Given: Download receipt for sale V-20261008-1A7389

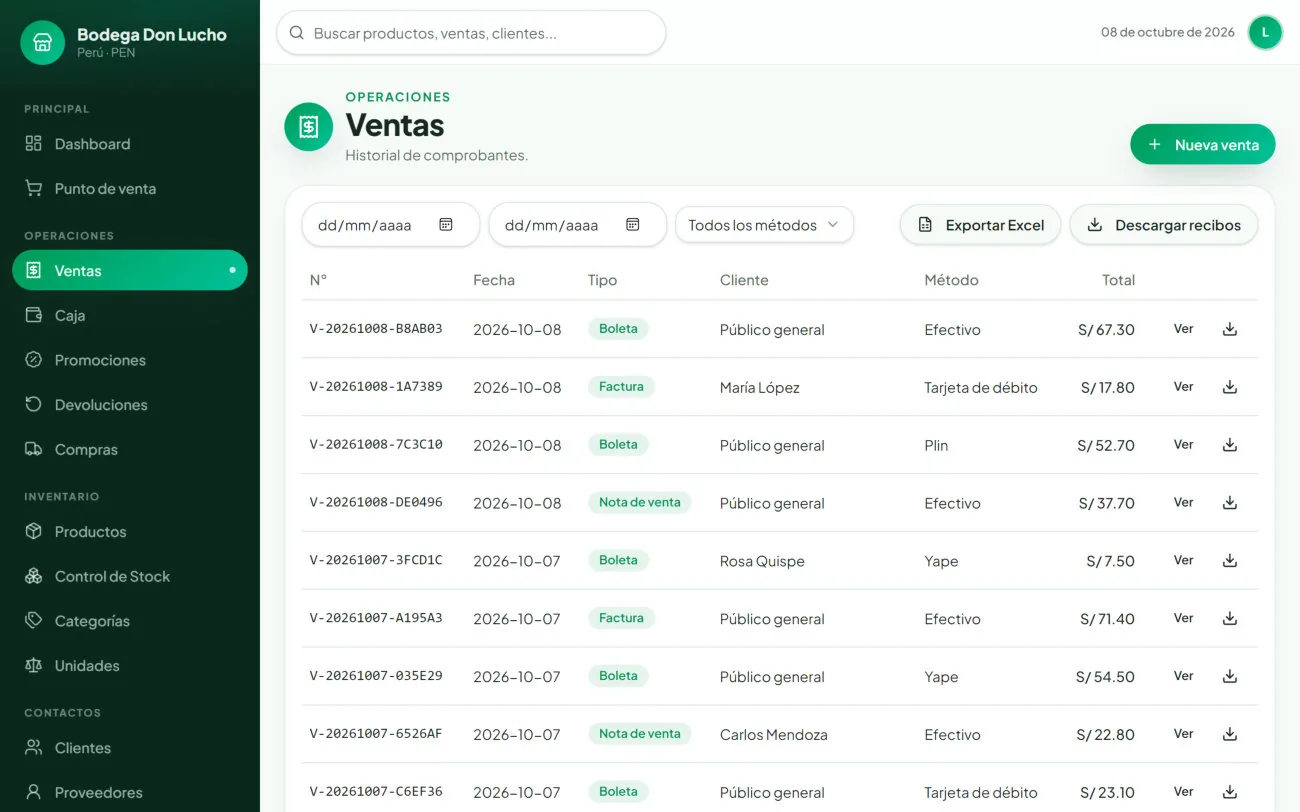Looking at the screenshot, I should pyautogui.click(x=1230, y=387).
